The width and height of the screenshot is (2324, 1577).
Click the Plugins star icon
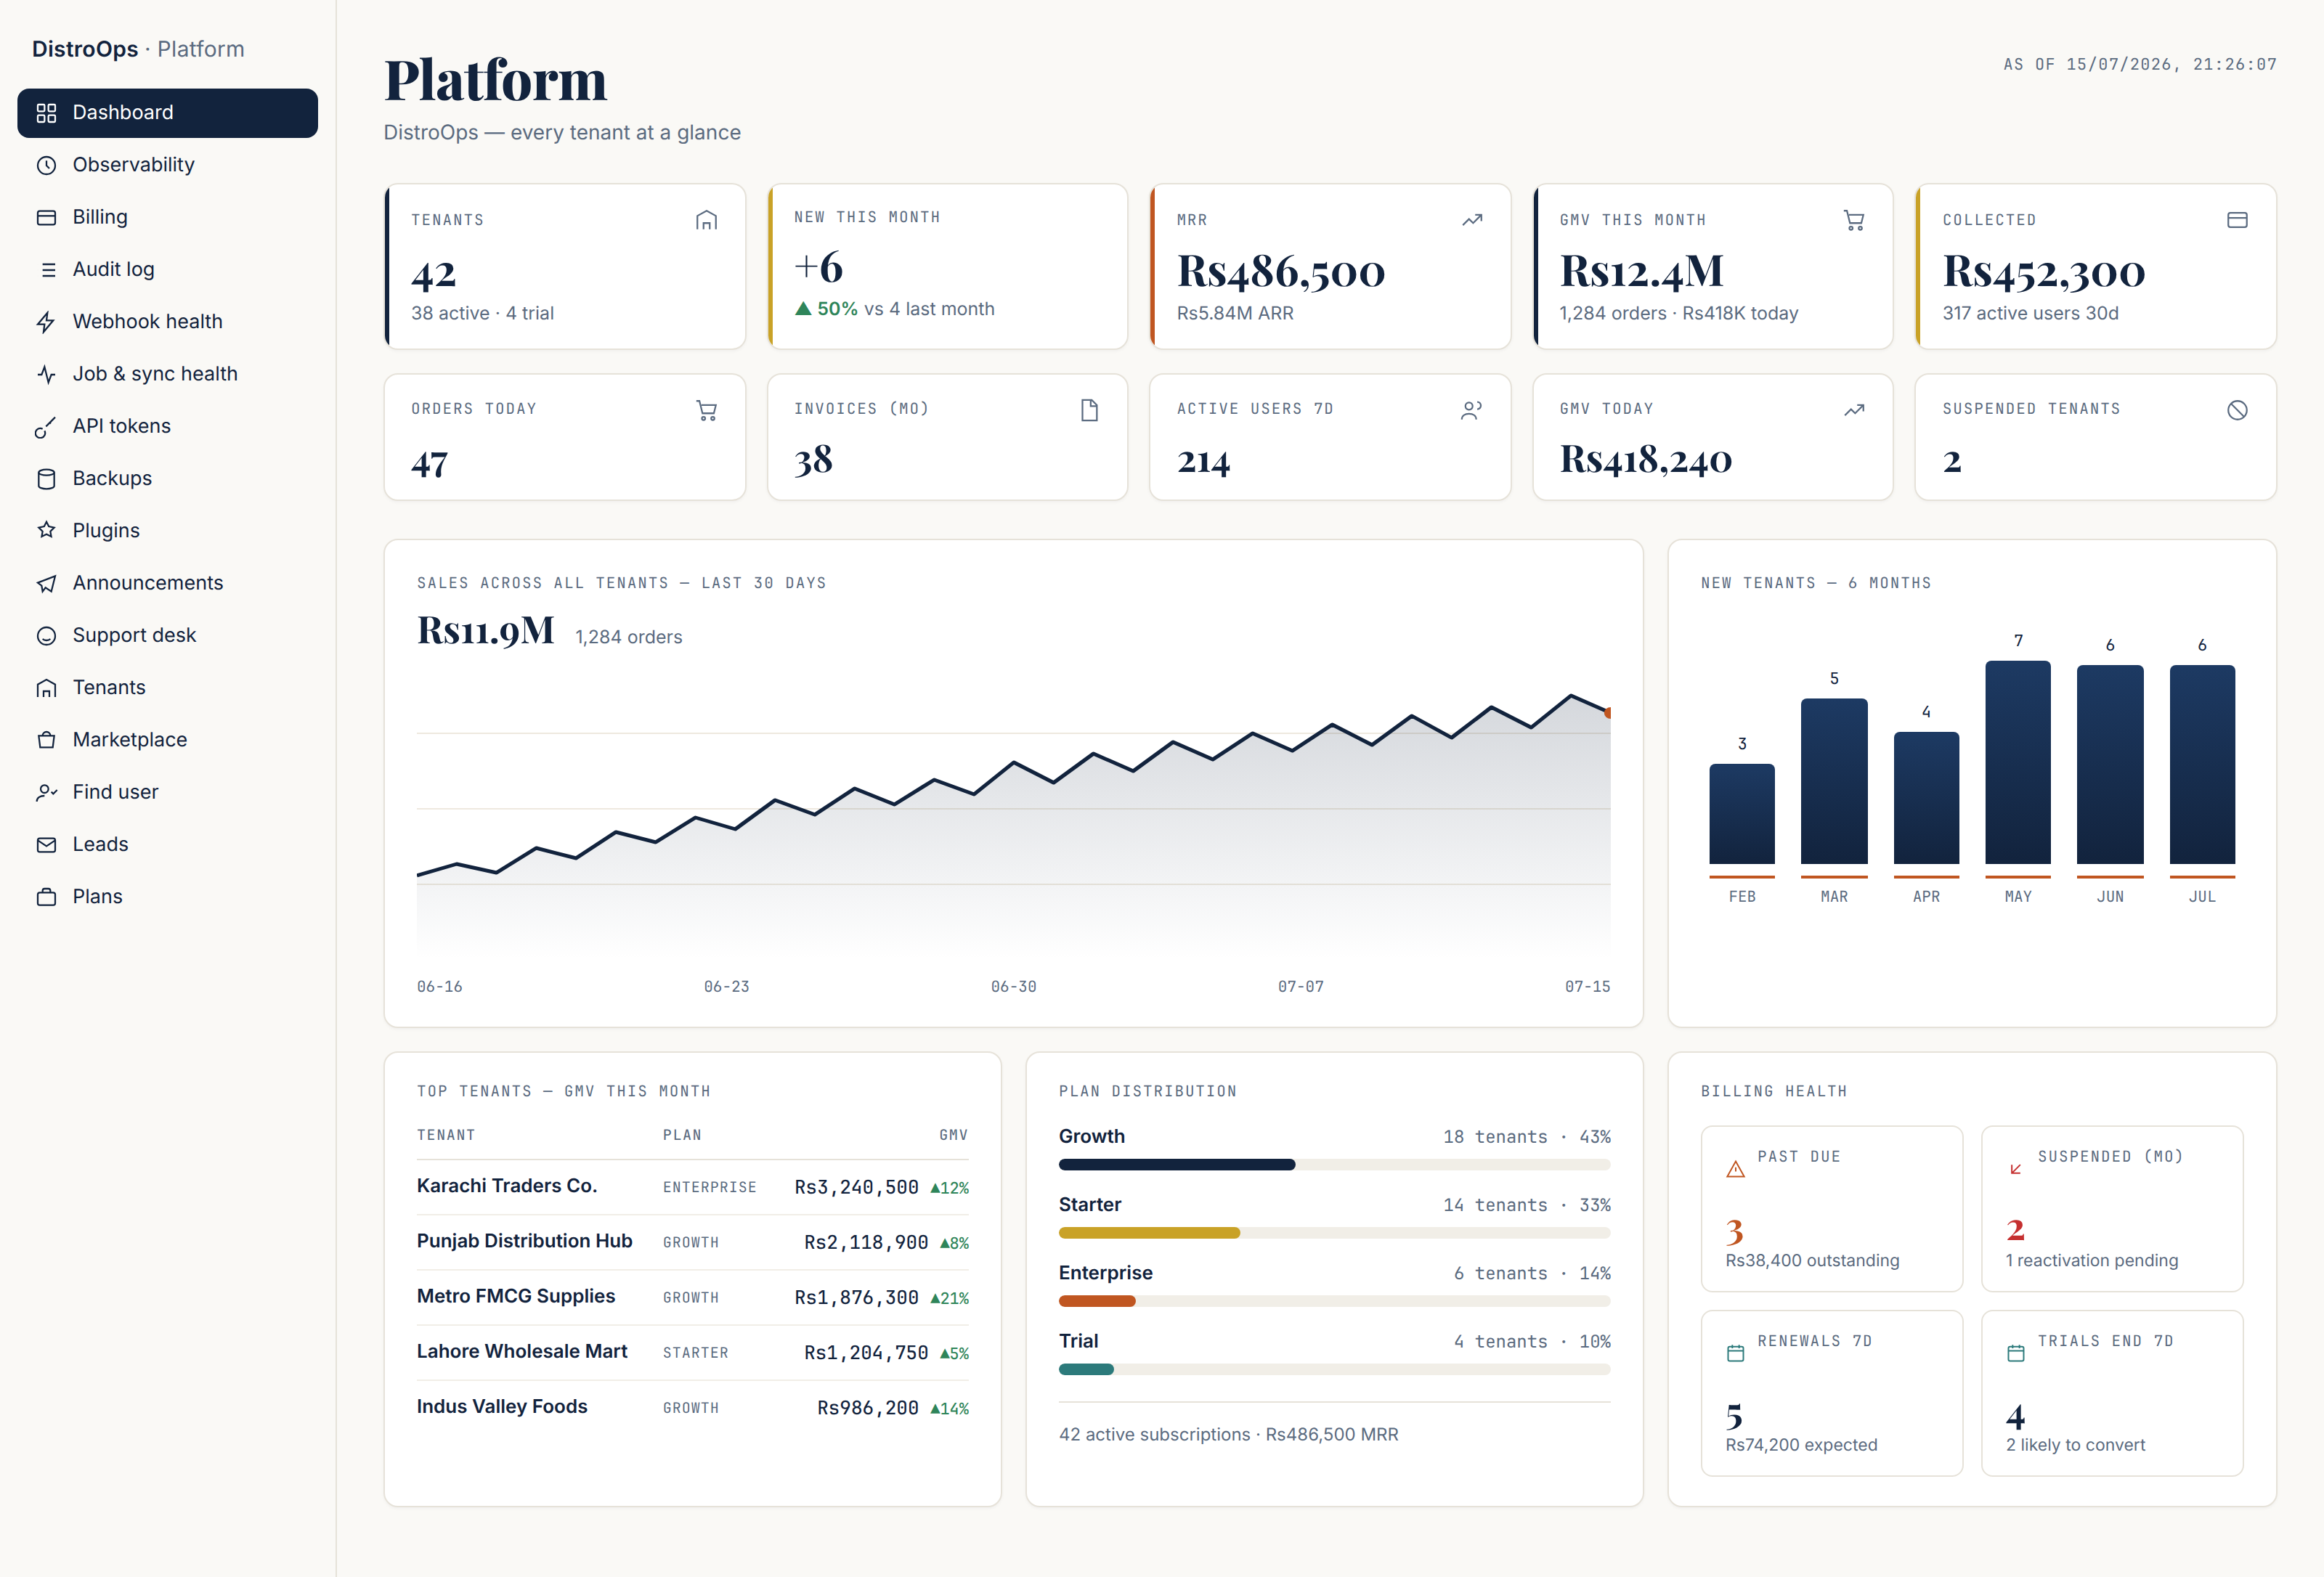[x=46, y=531]
